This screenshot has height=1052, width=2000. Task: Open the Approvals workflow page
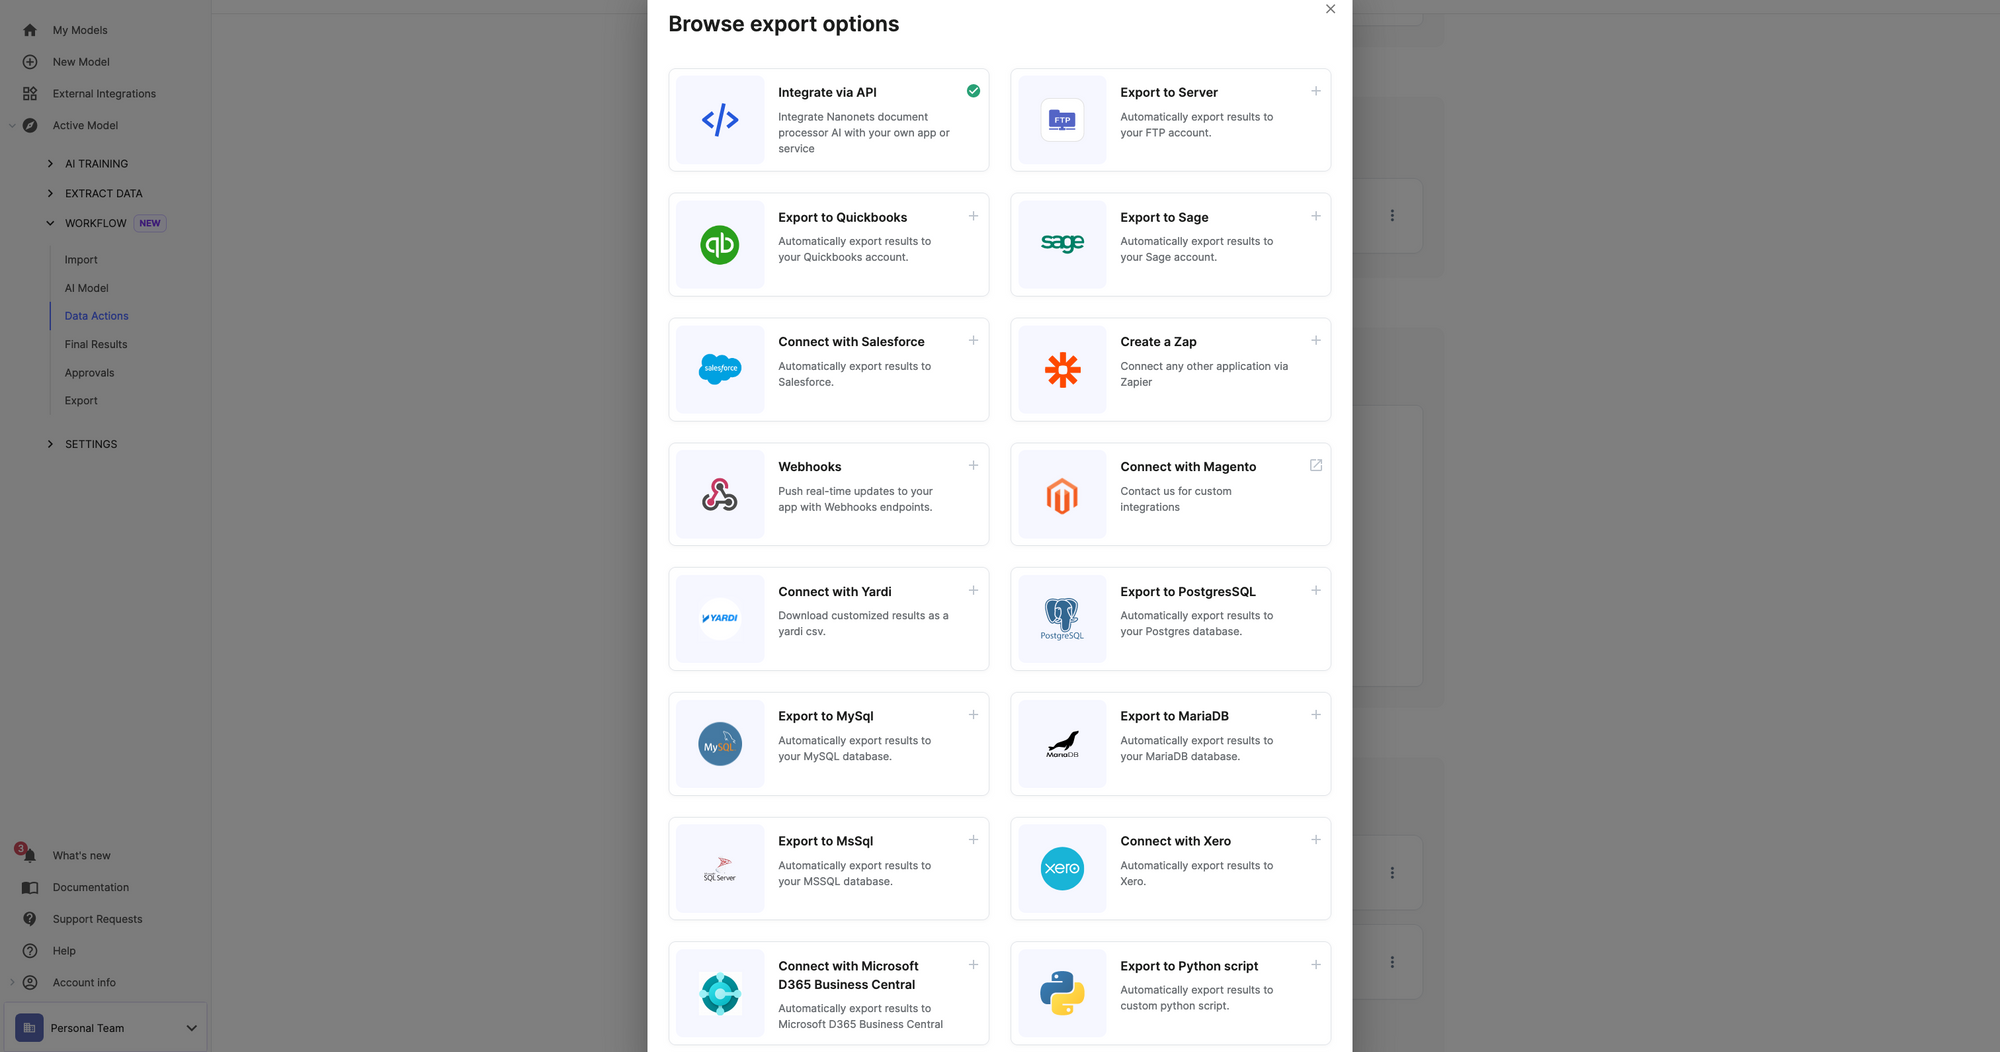[89, 372]
